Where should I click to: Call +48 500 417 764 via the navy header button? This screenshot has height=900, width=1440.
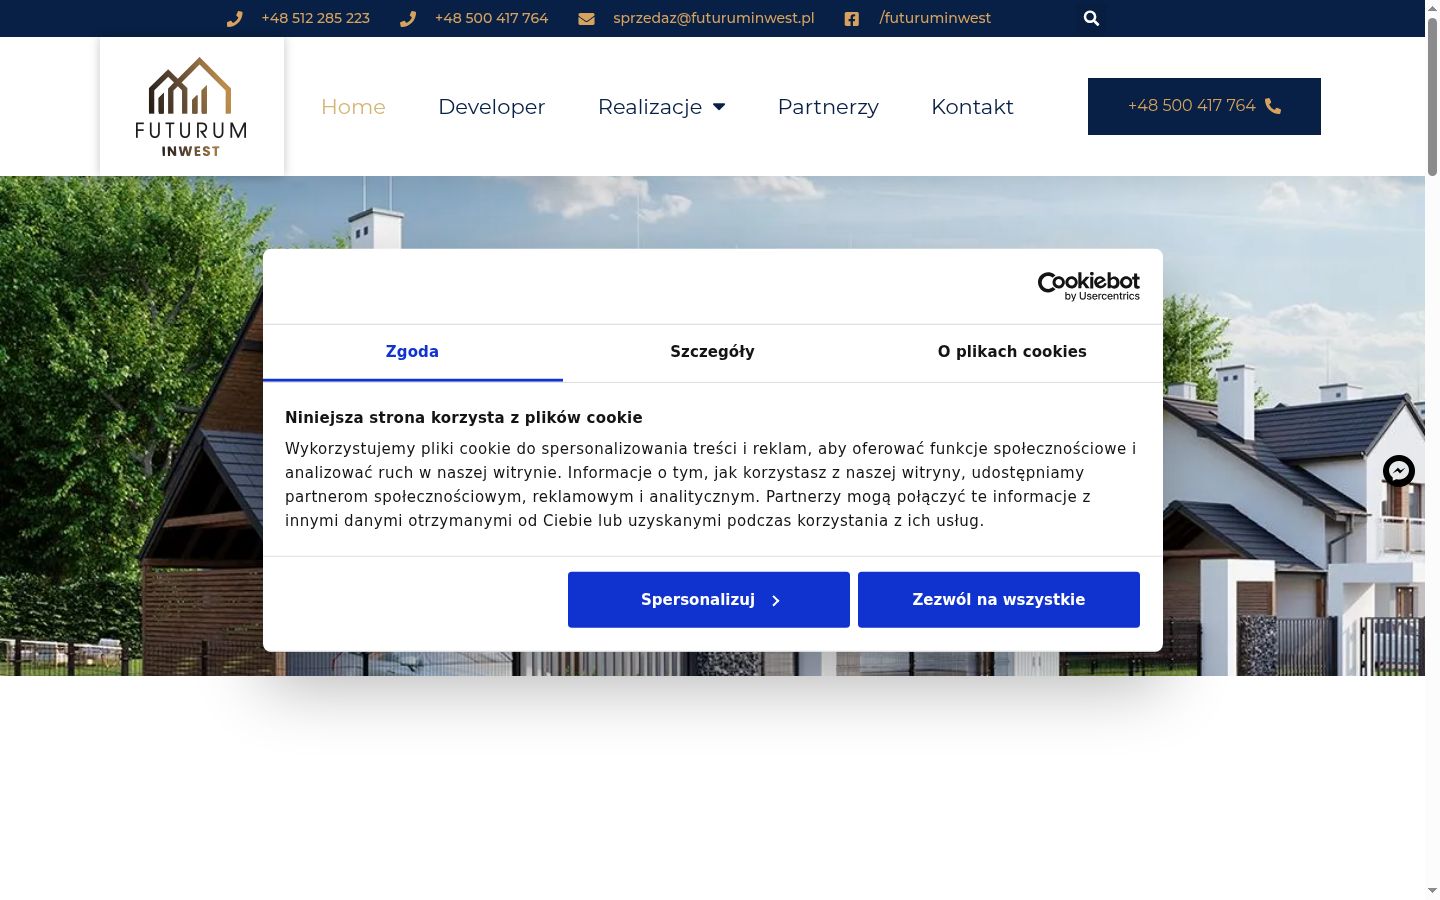(x=1204, y=106)
